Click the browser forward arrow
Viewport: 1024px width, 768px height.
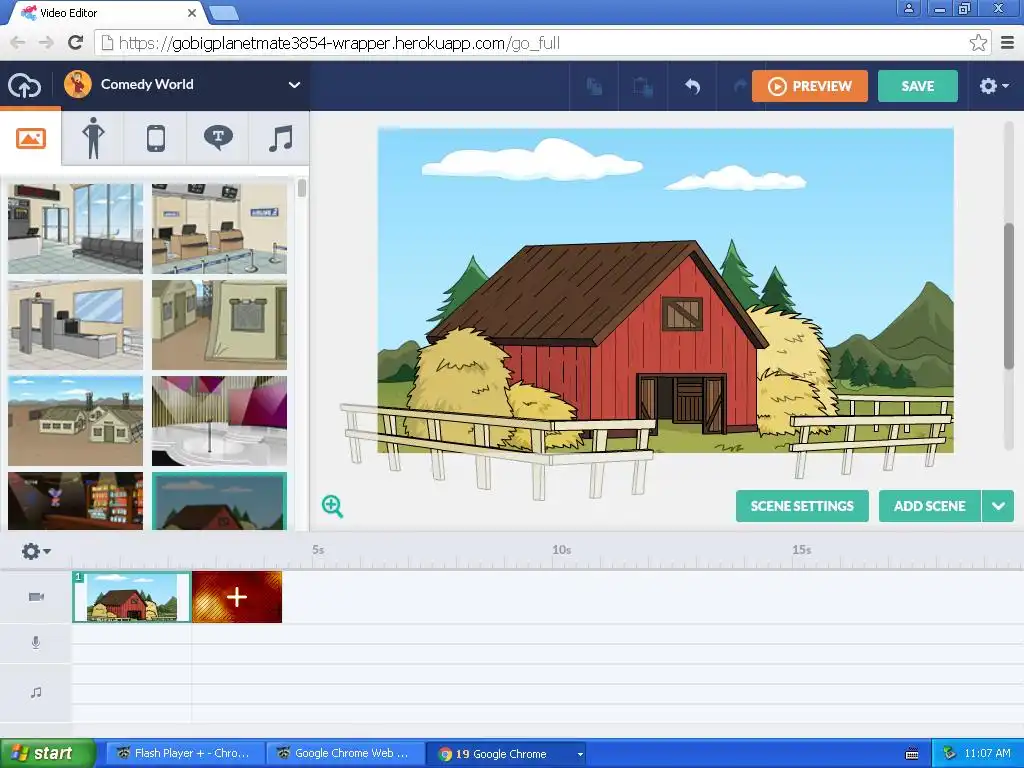[x=46, y=43]
